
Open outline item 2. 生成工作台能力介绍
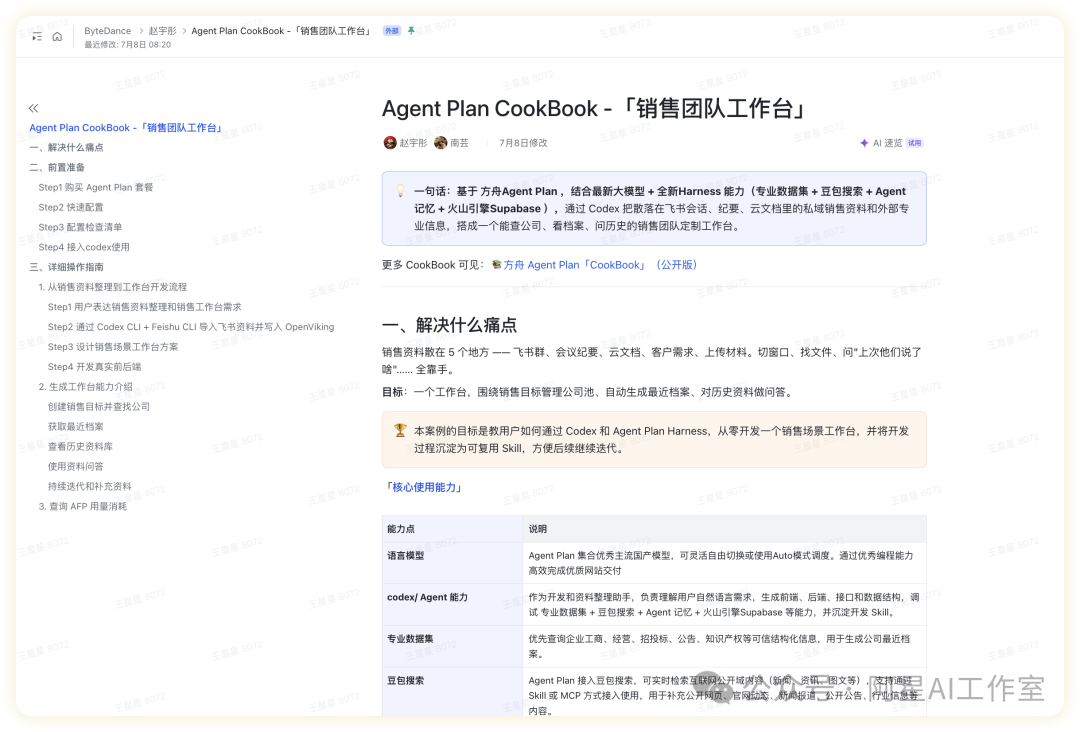click(x=85, y=387)
